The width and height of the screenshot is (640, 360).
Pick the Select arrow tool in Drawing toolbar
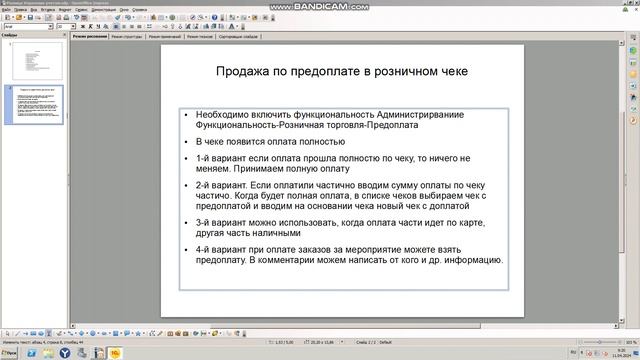click(7, 333)
